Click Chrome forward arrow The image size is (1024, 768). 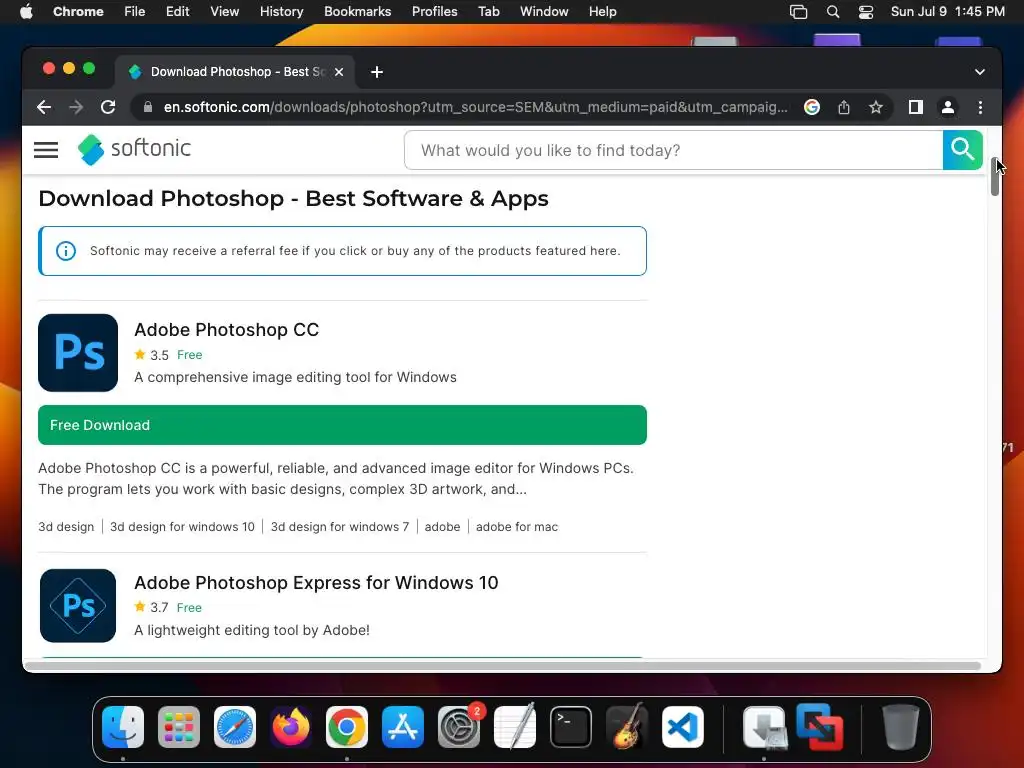76,107
